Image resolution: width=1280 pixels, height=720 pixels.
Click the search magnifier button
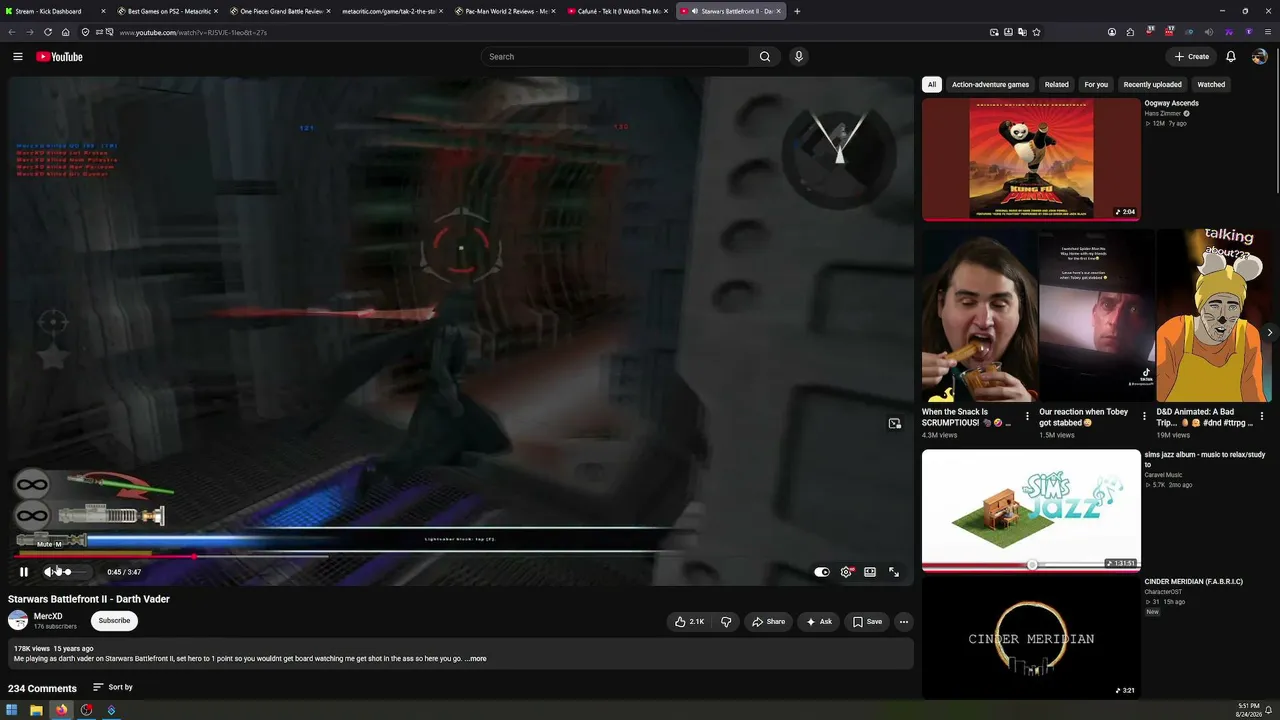(x=765, y=57)
